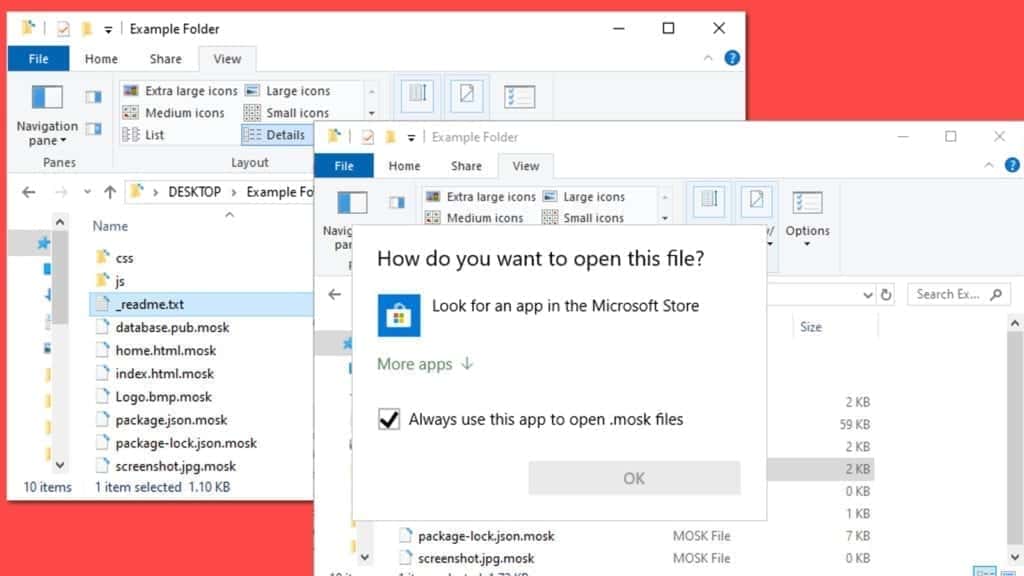The height and width of the screenshot is (576, 1024).
Task: Choose Large icons layout in back window
Action: coord(288,91)
